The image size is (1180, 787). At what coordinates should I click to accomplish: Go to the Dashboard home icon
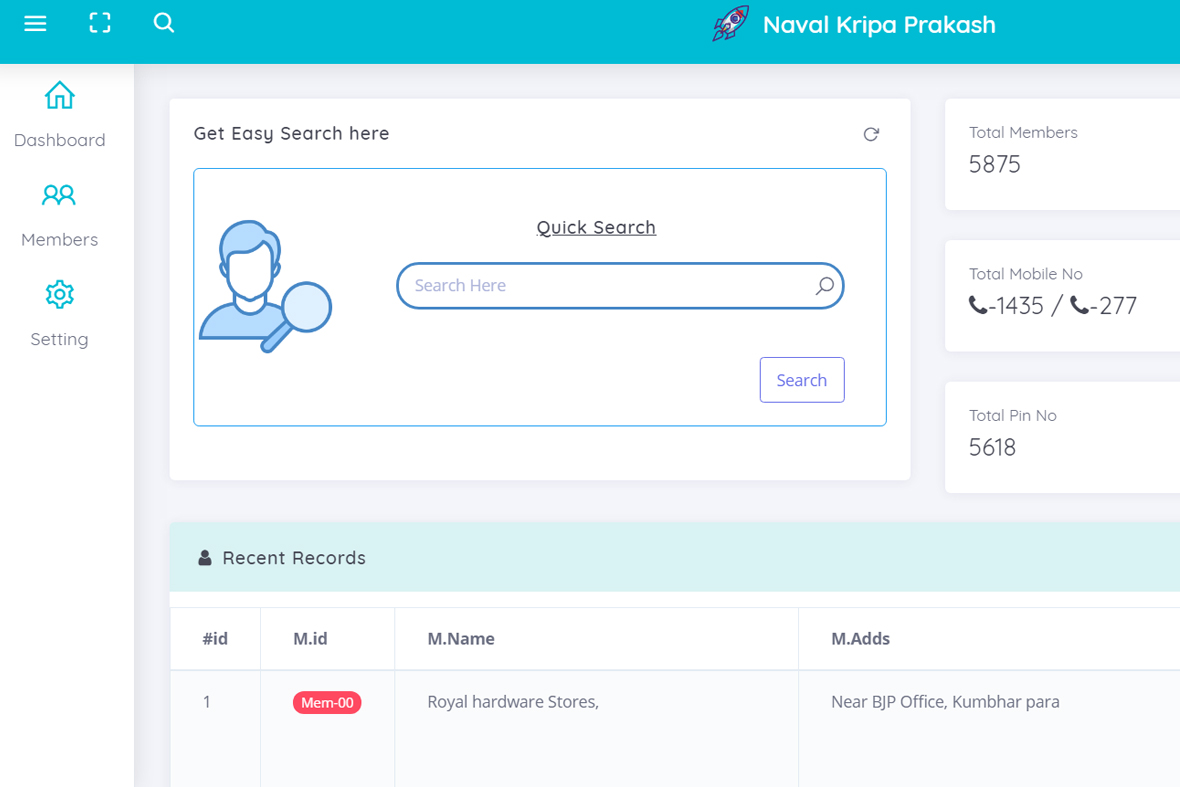pos(59,96)
